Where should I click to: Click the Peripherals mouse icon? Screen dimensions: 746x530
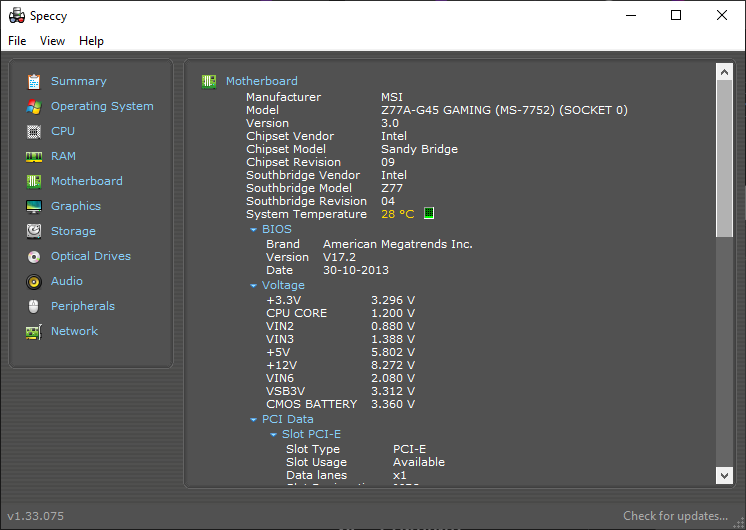34,306
